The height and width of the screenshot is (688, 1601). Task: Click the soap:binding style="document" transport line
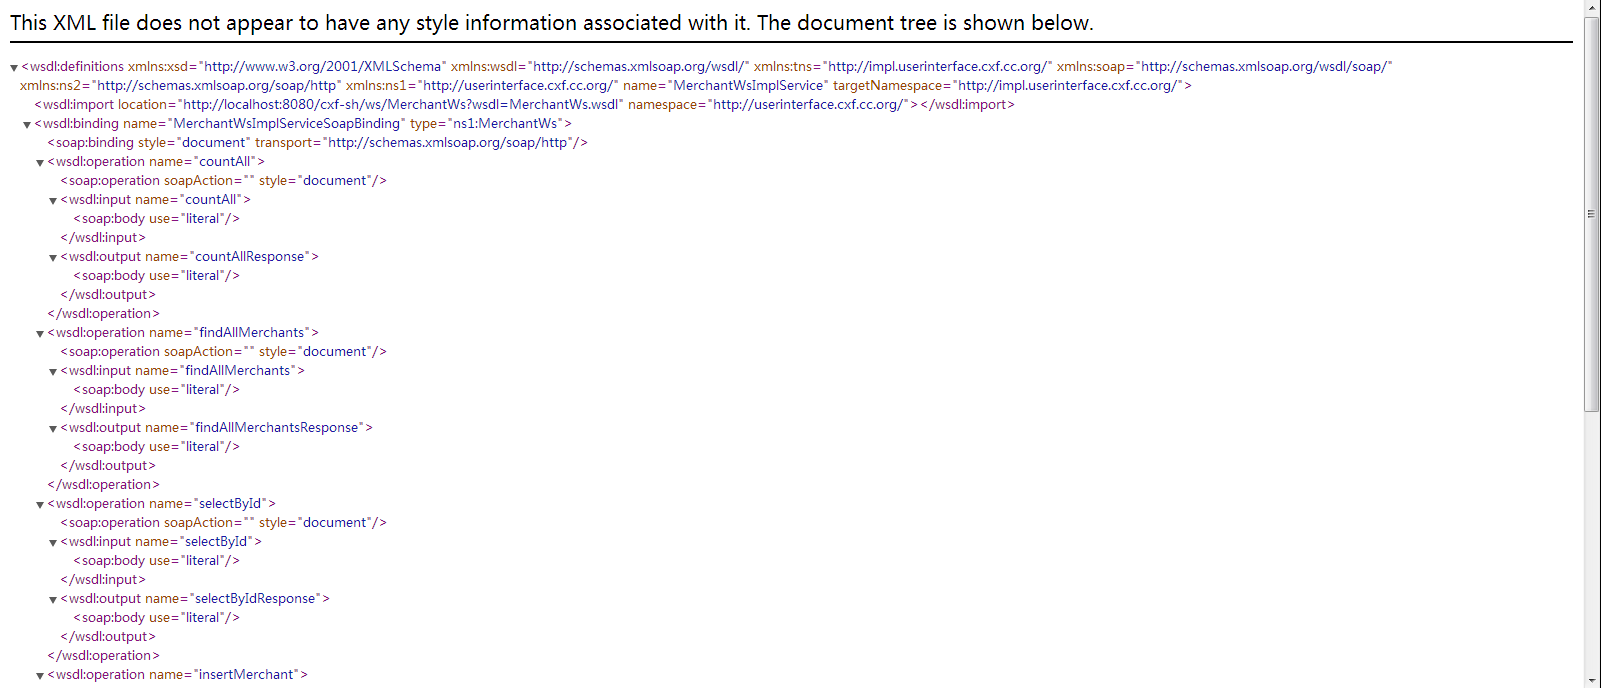click(x=317, y=142)
